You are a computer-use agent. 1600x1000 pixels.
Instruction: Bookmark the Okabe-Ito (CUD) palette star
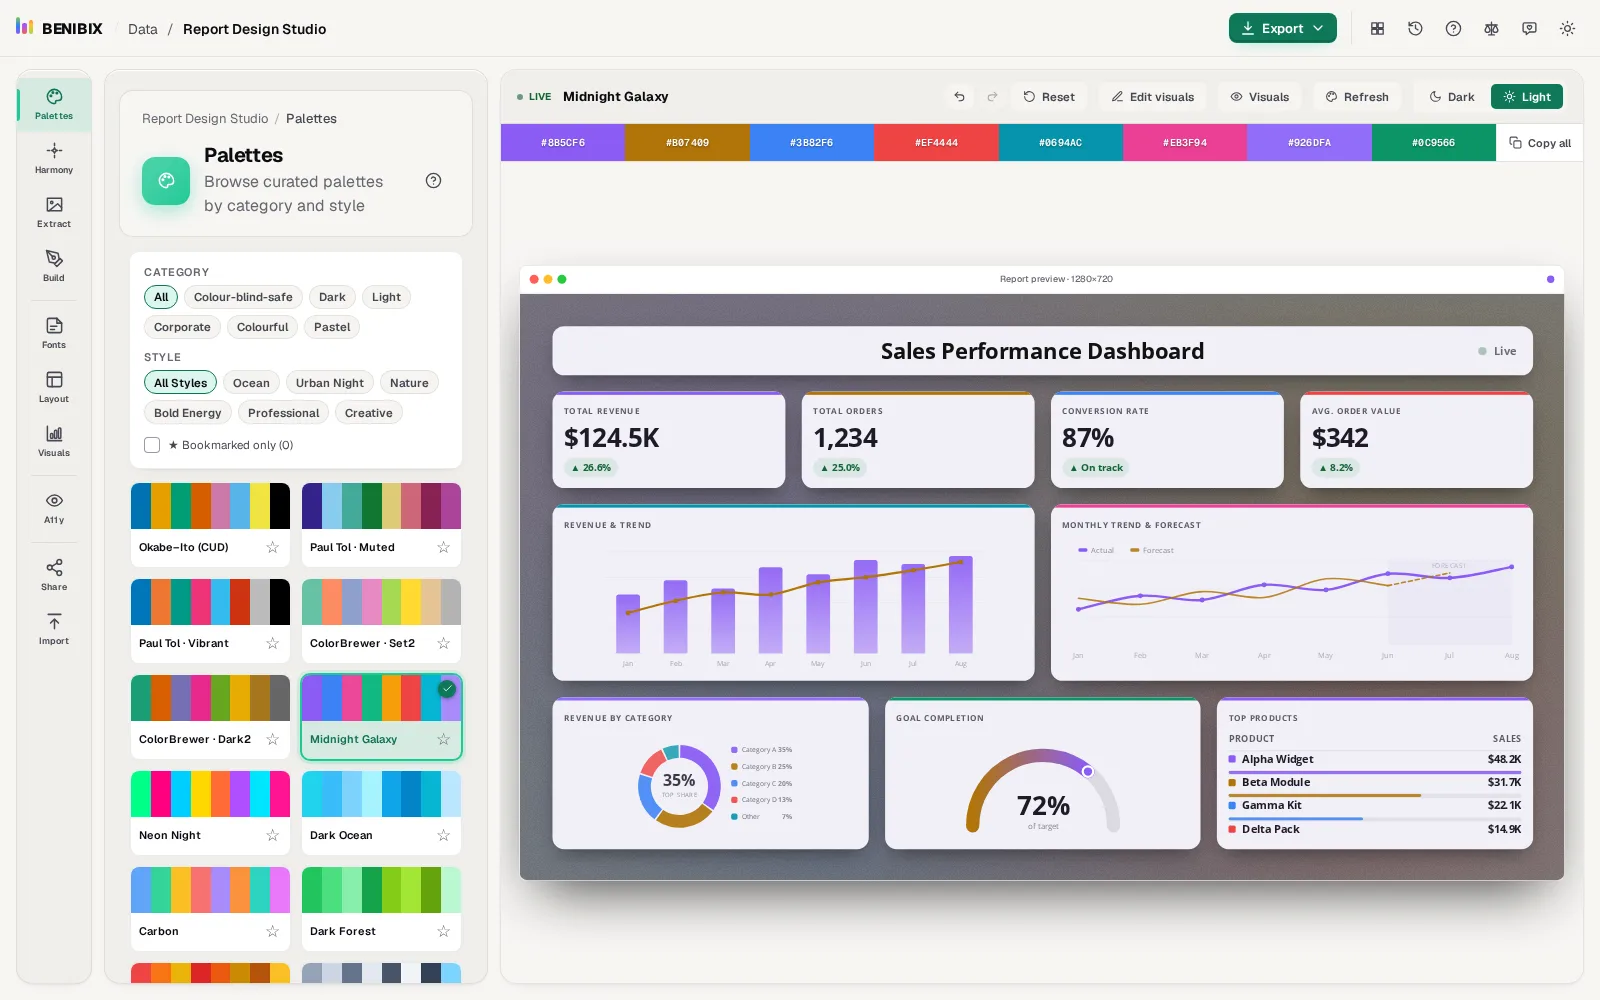coord(272,547)
